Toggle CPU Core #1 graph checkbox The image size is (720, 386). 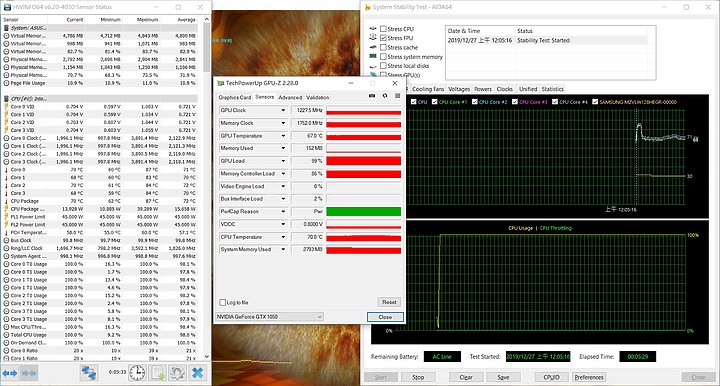pyautogui.click(x=434, y=102)
